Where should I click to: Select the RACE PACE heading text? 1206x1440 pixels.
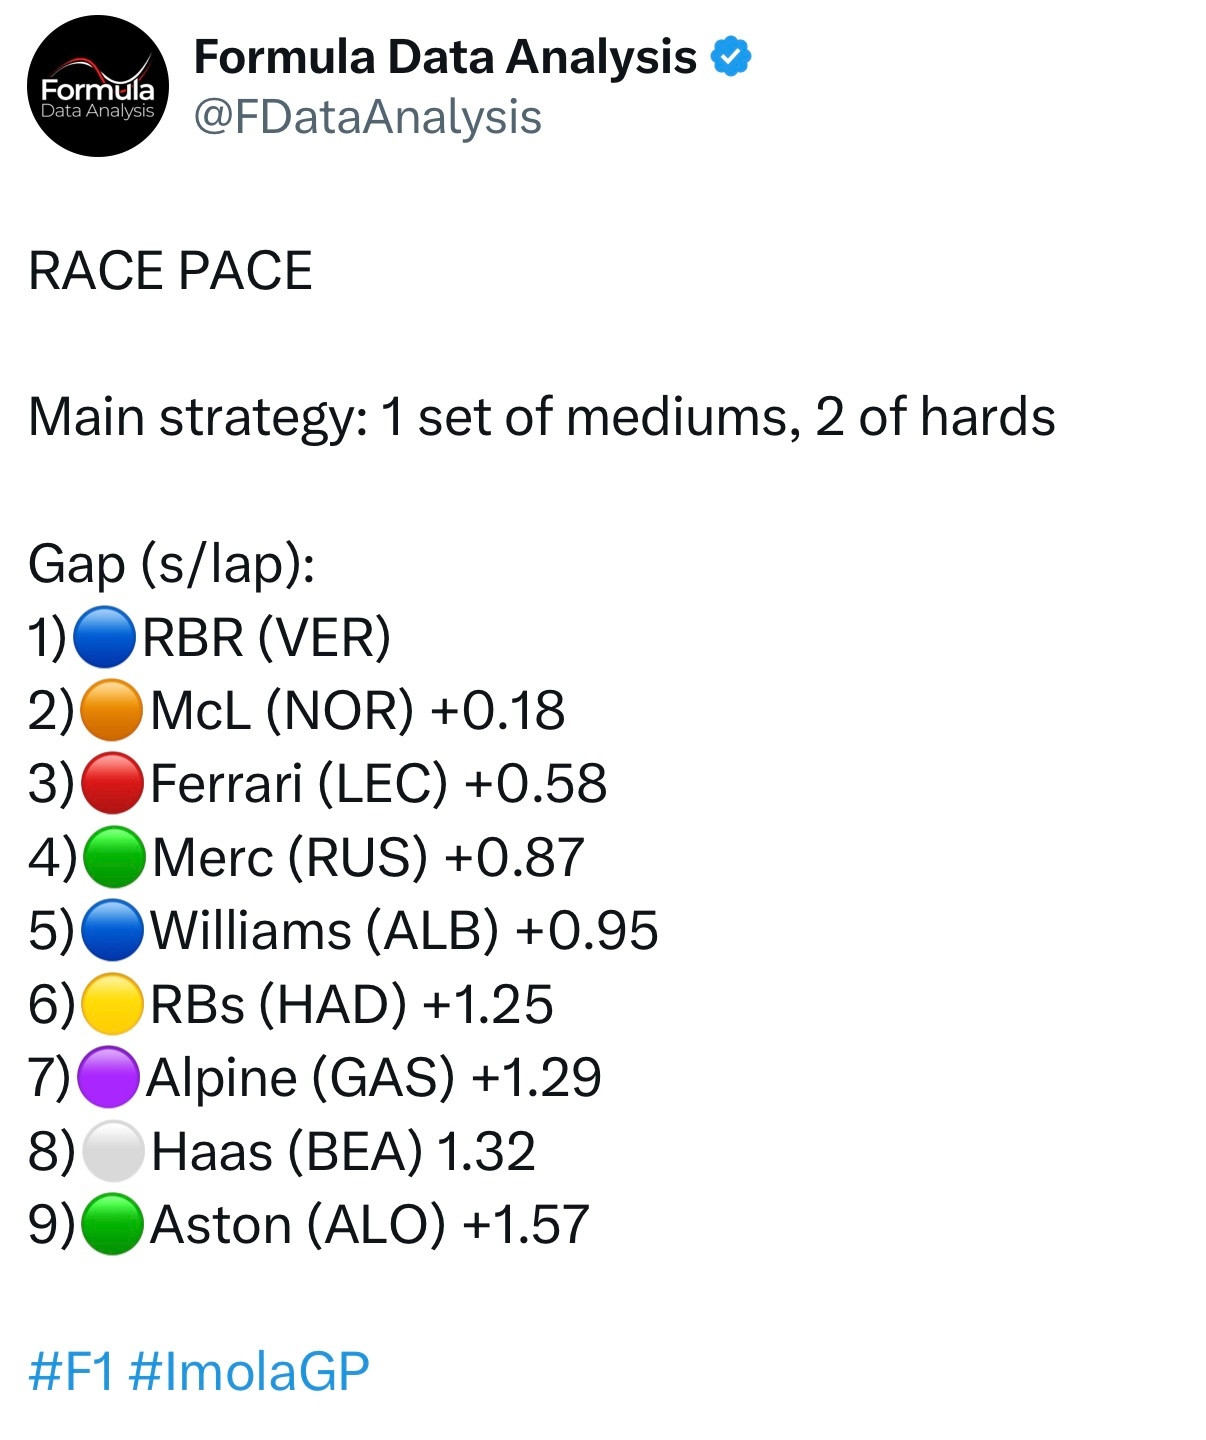170,271
